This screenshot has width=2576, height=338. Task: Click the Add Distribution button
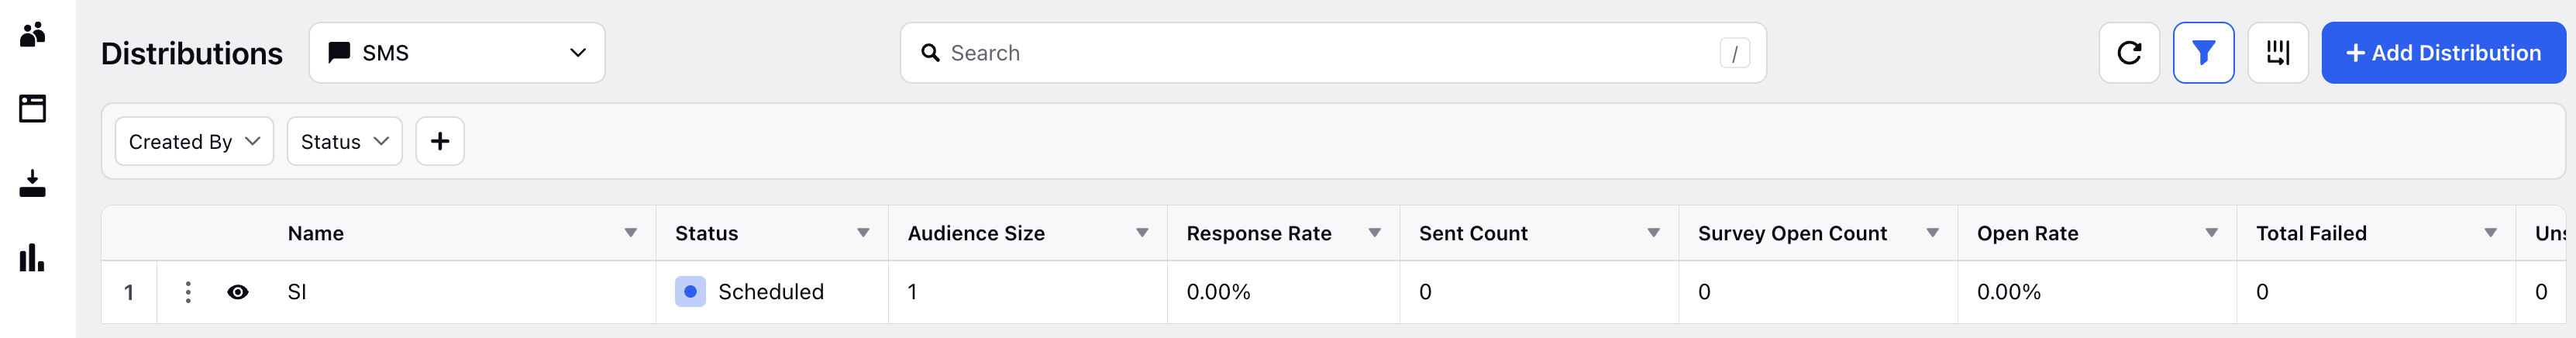pos(2443,53)
